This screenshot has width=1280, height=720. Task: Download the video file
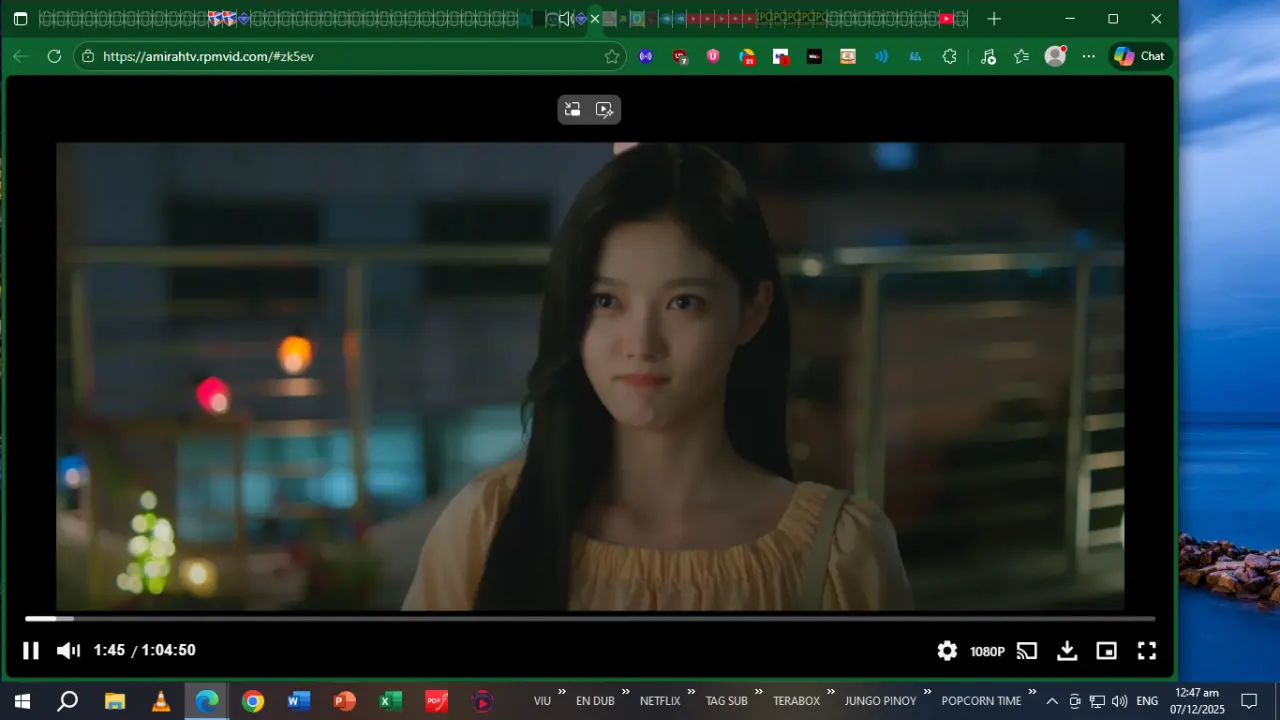[x=1067, y=651]
